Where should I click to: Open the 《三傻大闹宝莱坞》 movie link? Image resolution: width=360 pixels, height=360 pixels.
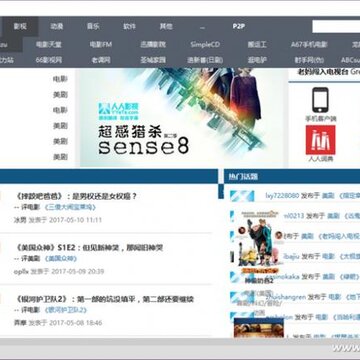[x=70, y=207]
